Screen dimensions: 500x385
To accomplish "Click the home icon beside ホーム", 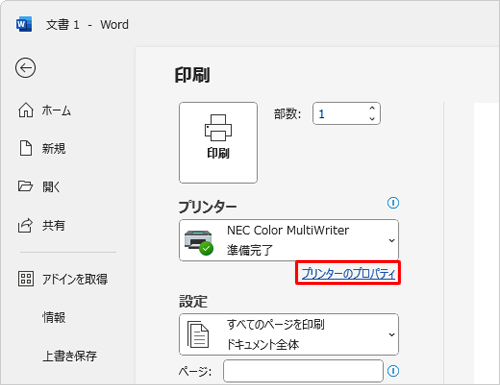I will (x=26, y=110).
